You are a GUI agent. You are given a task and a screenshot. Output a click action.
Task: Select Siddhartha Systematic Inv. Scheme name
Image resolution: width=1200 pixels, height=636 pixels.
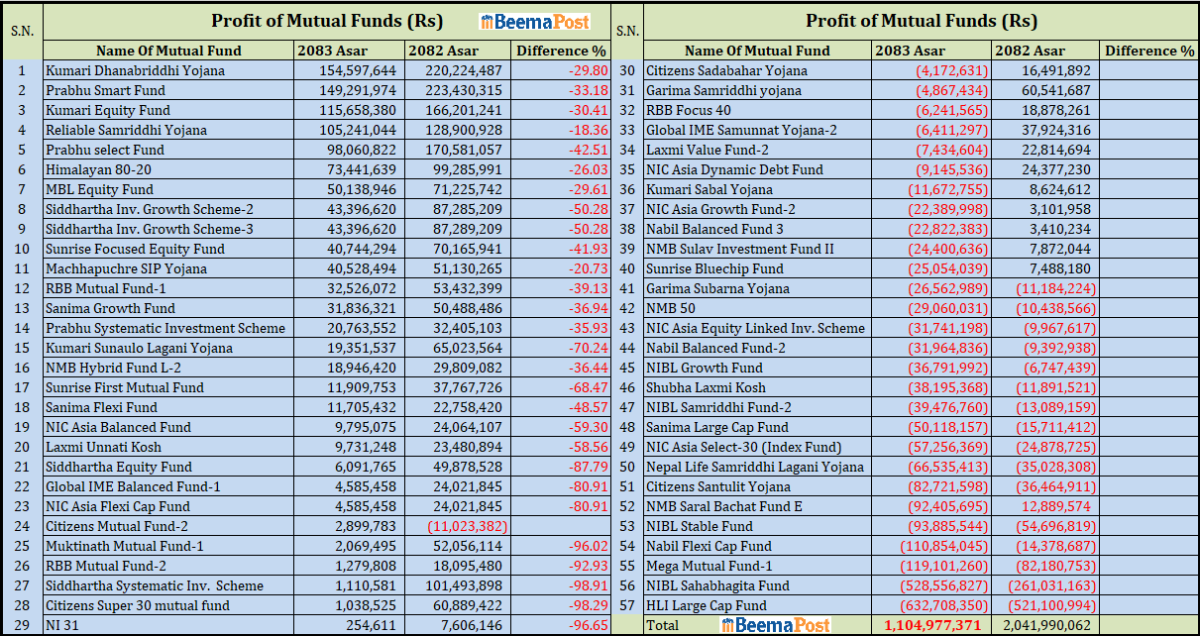tap(154, 586)
